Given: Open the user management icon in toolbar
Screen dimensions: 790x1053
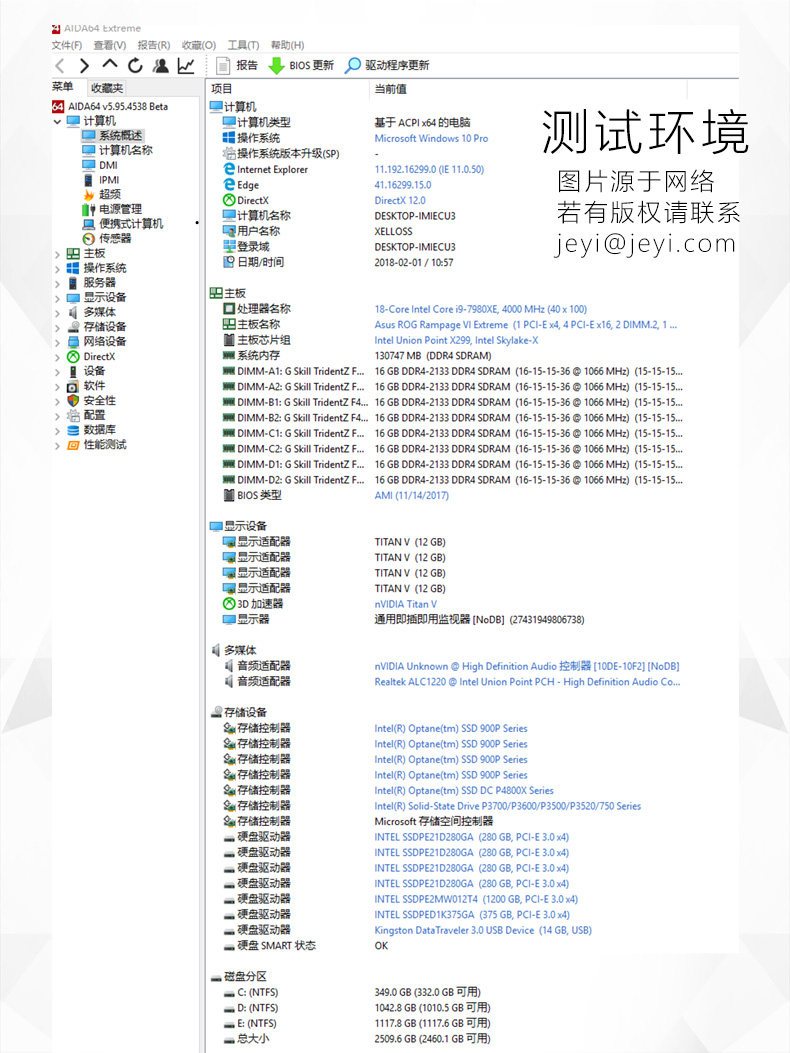Looking at the screenshot, I should pyautogui.click(x=161, y=65).
